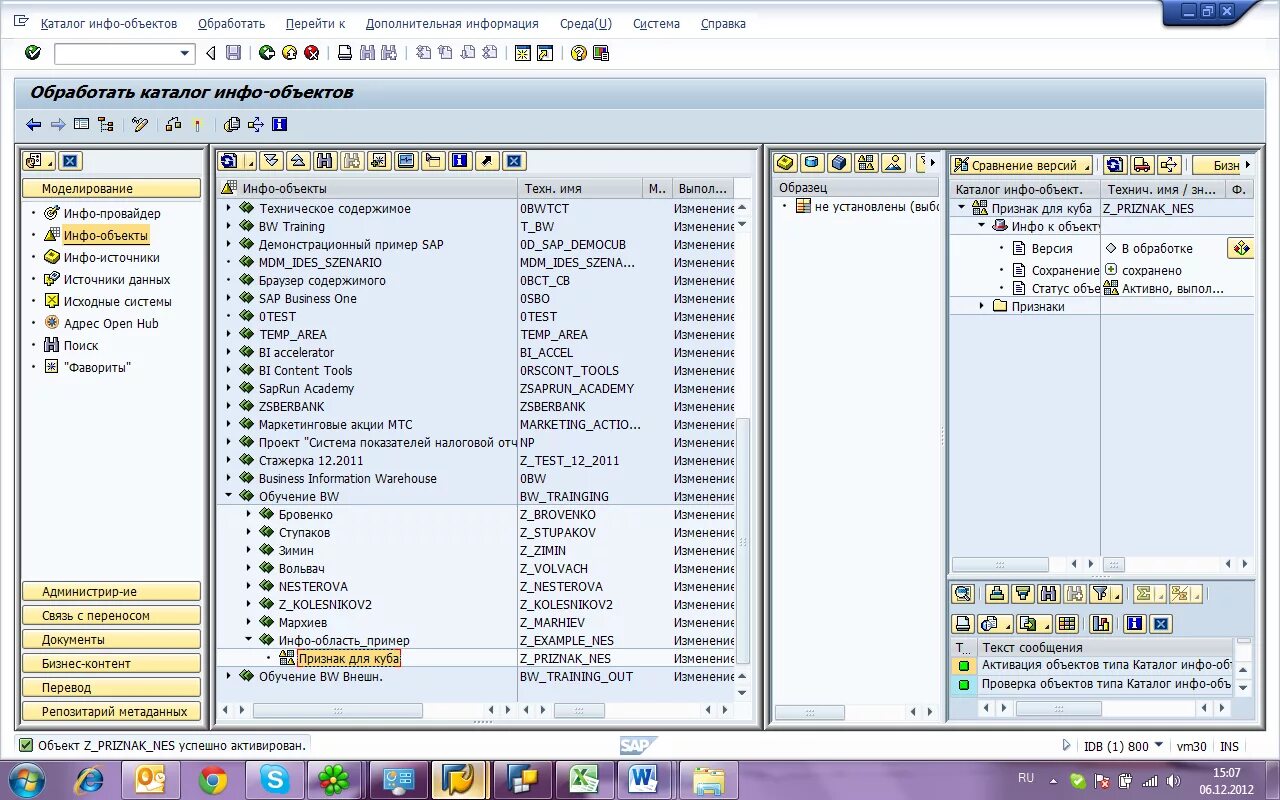The height and width of the screenshot is (800, 1280).
Task: Open the command field dropdown arrow
Action: point(184,54)
